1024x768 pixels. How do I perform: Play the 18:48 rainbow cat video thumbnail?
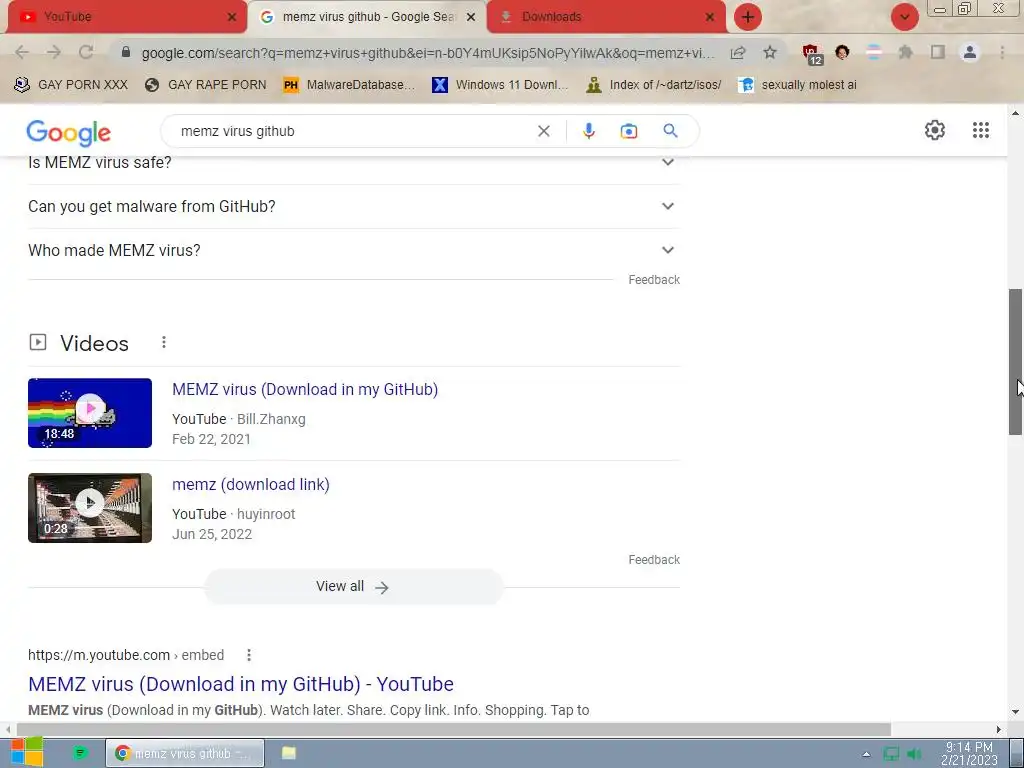(90, 413)
